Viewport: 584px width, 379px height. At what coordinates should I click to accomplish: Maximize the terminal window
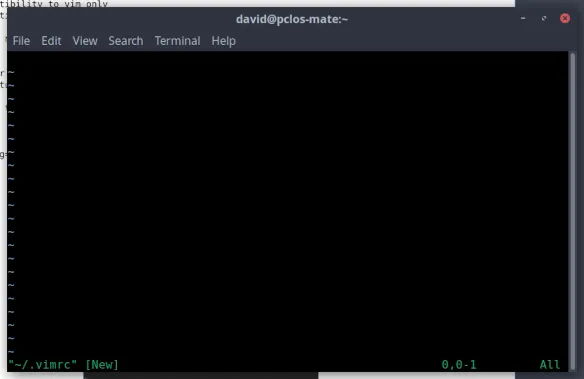coord(544,18)
